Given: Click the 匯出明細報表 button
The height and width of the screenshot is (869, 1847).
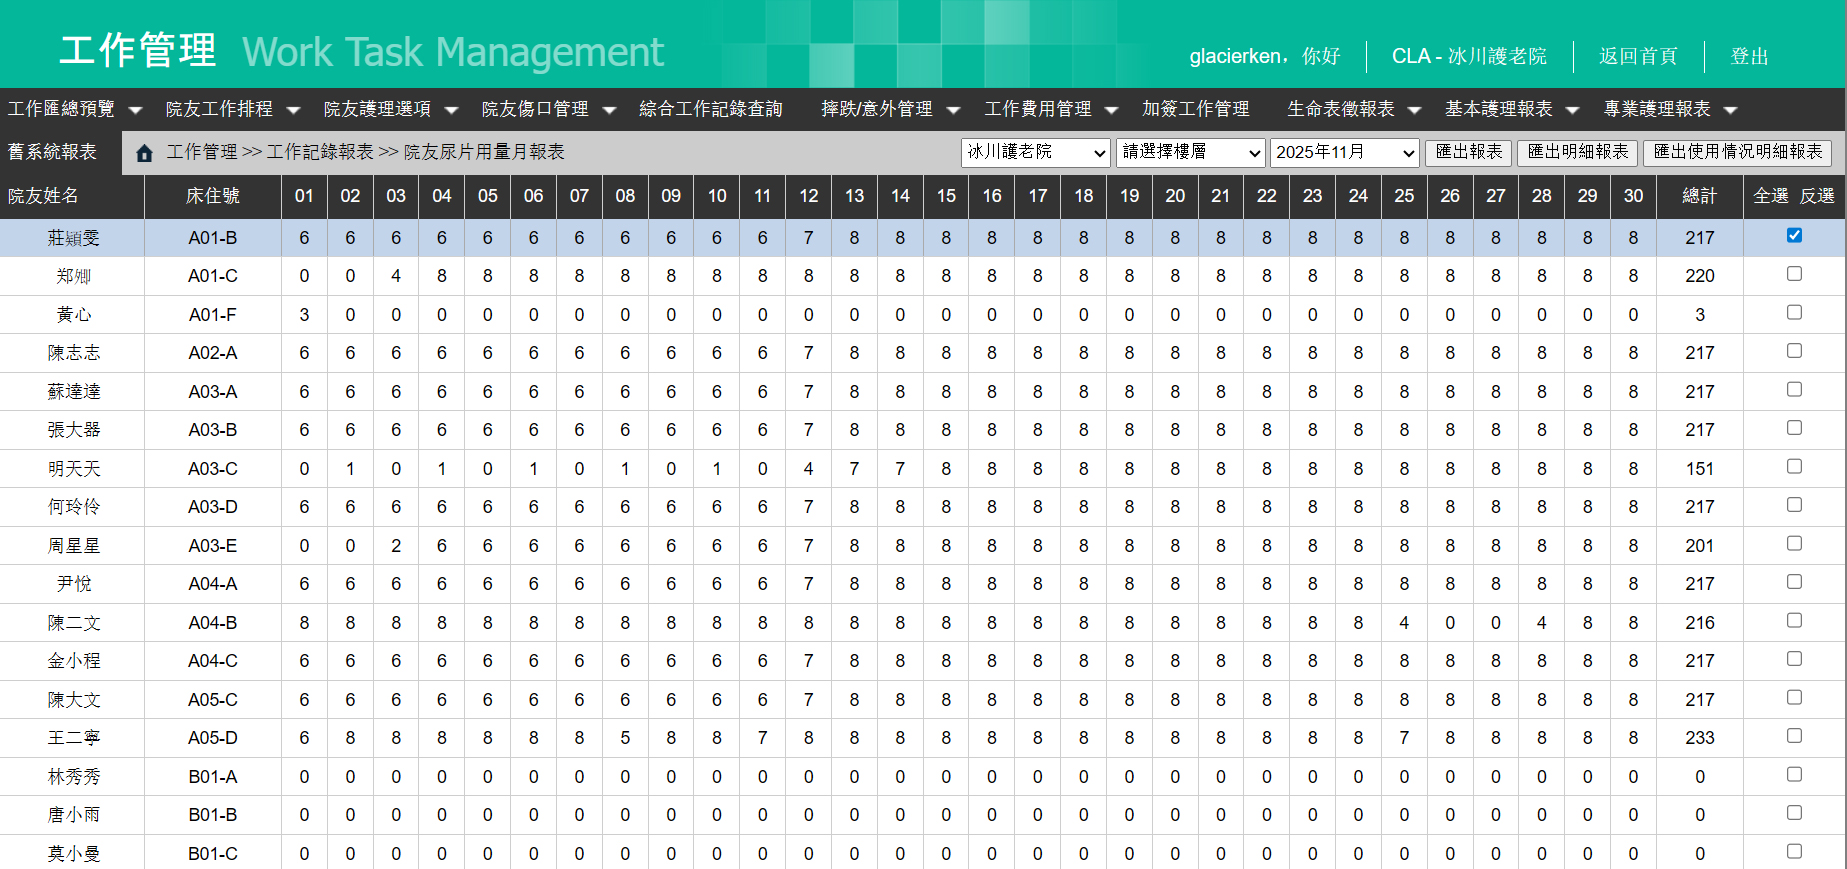Looking at the screenshot, I should [1577, 152].
